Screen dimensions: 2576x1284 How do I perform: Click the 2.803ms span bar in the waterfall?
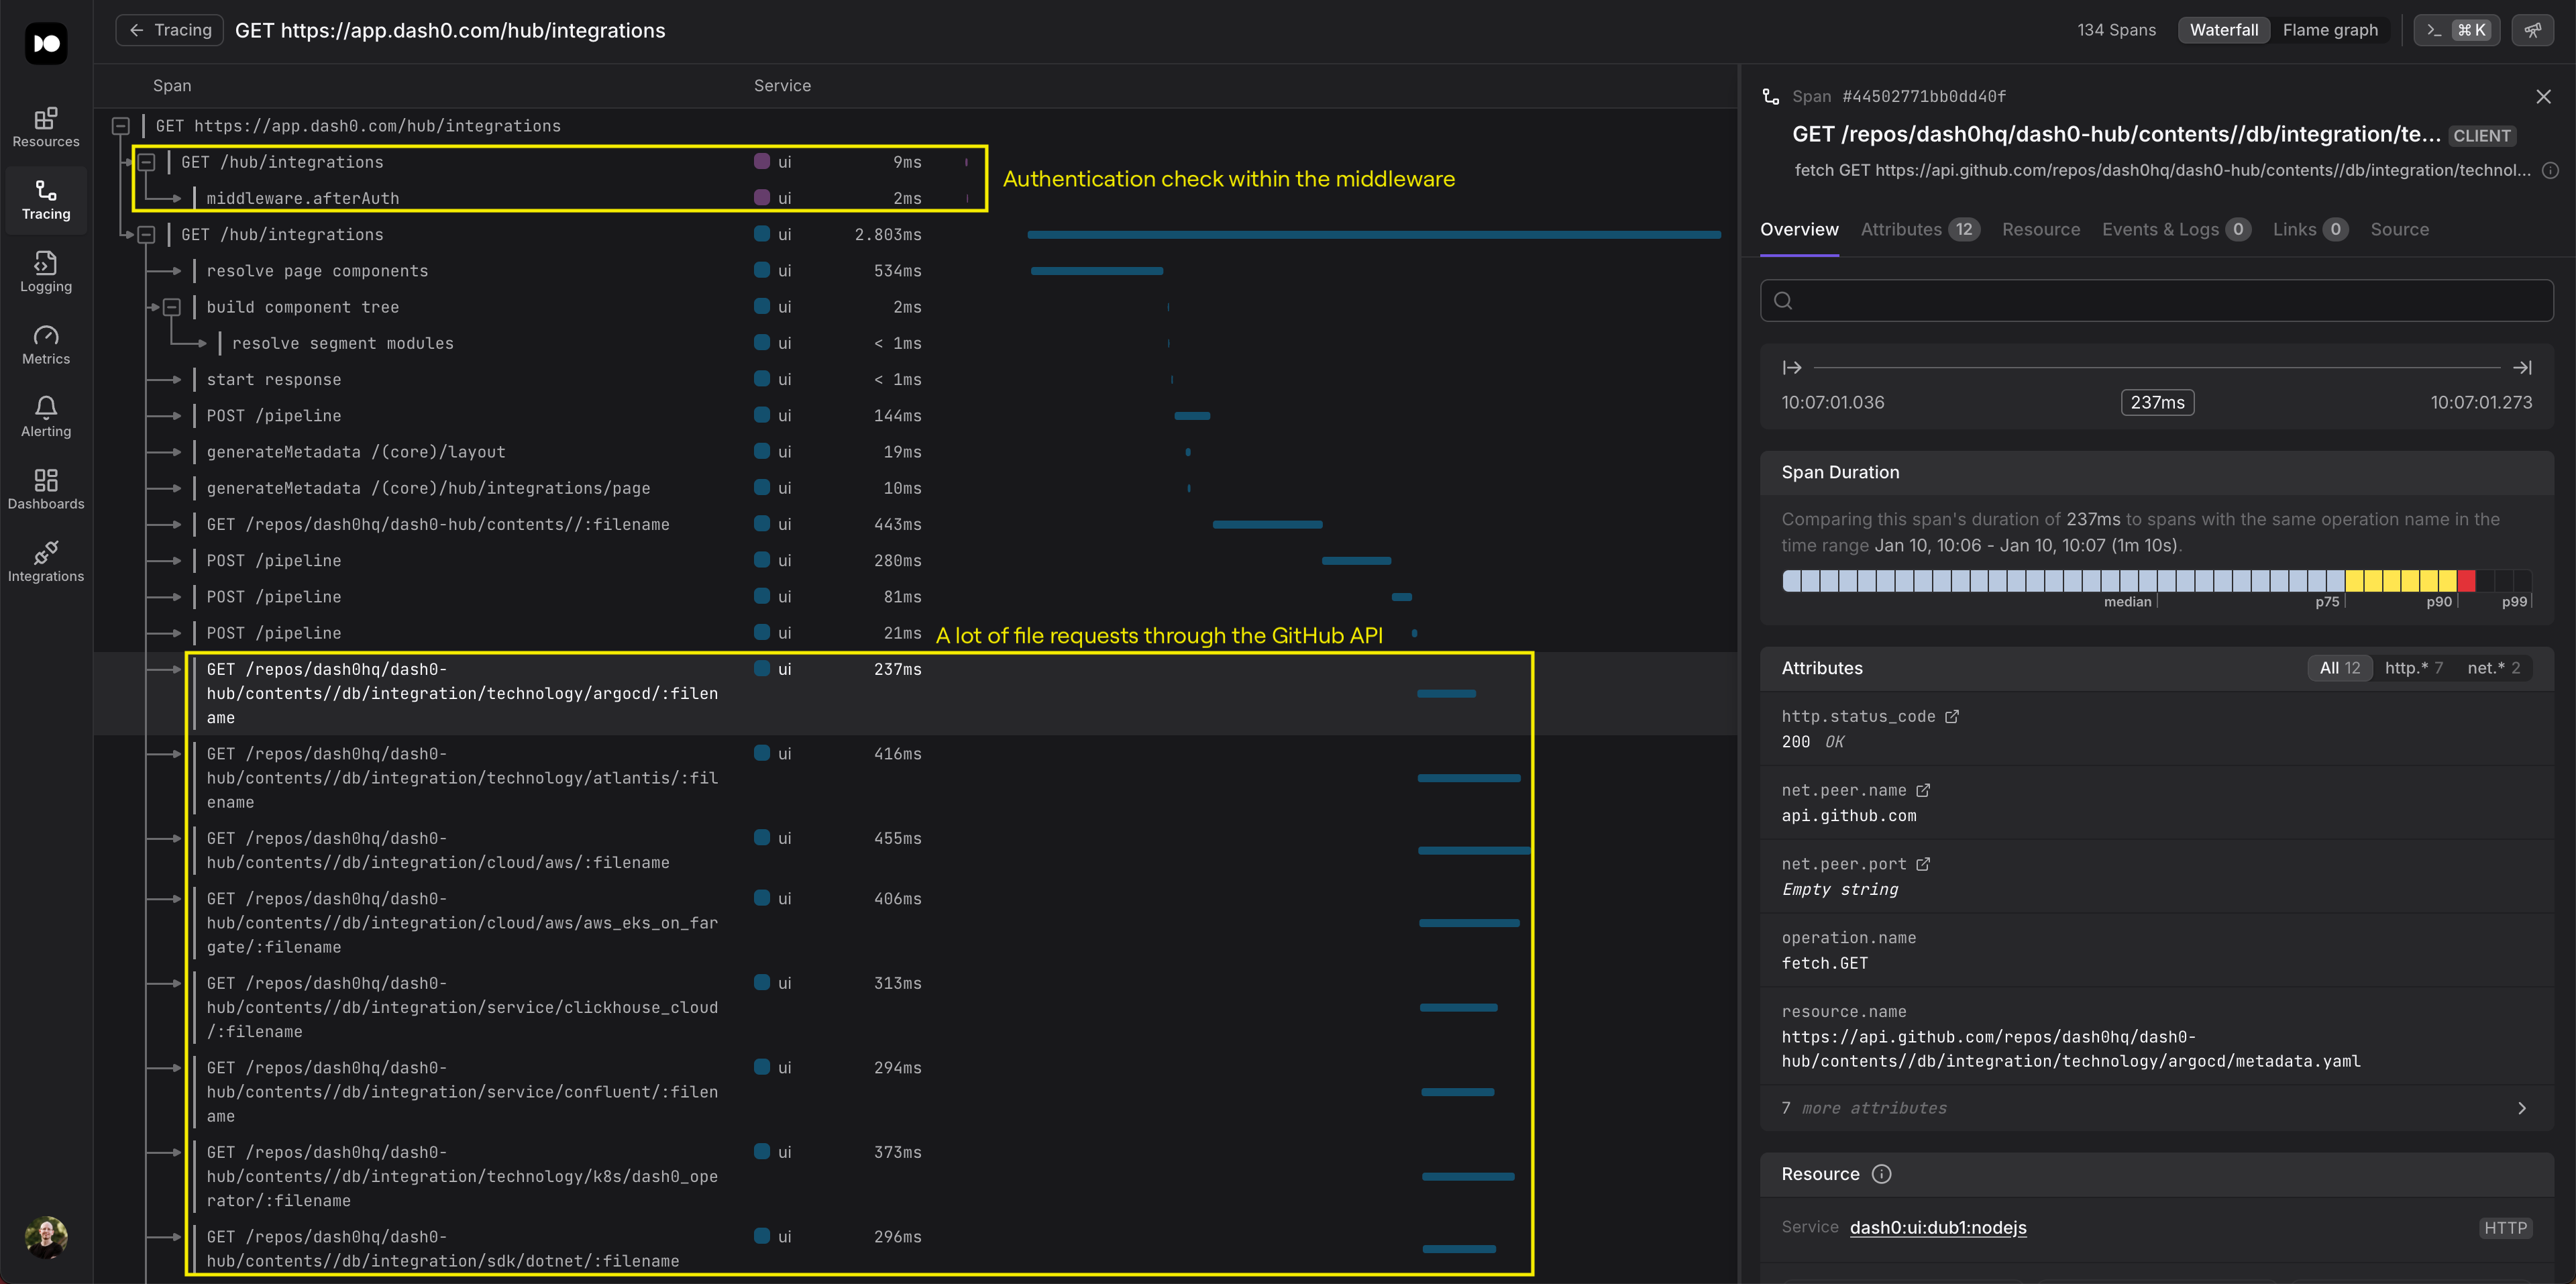click(1374, 235)
